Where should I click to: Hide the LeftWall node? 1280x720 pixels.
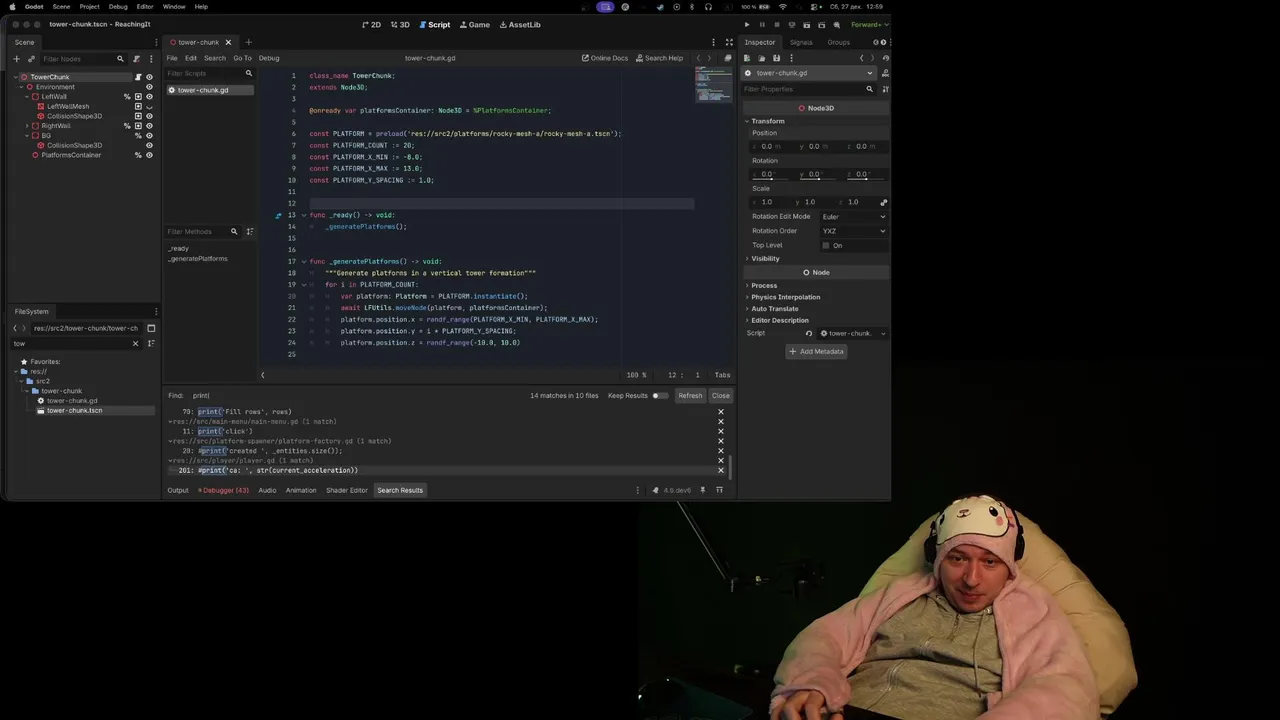(x=150, y=97)
